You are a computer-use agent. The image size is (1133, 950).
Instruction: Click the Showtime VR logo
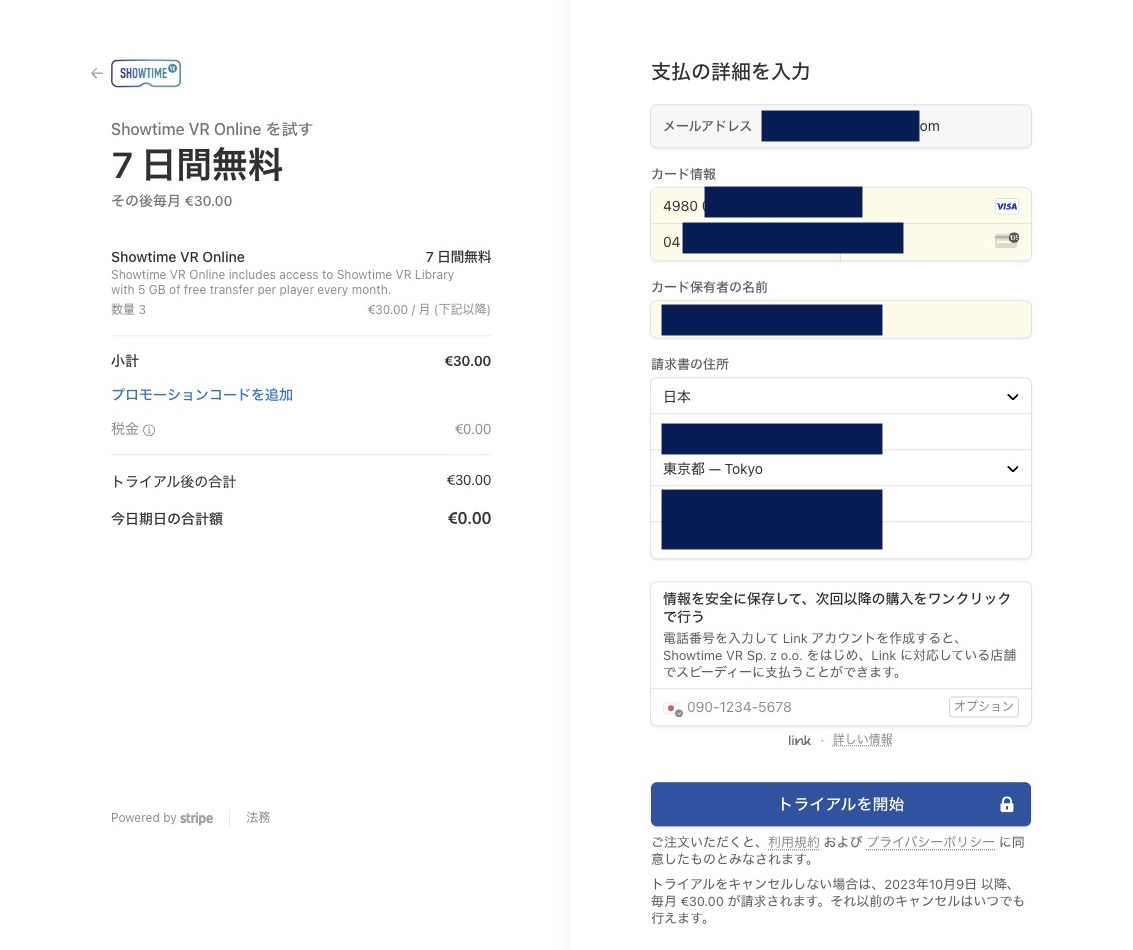point(146,74)
